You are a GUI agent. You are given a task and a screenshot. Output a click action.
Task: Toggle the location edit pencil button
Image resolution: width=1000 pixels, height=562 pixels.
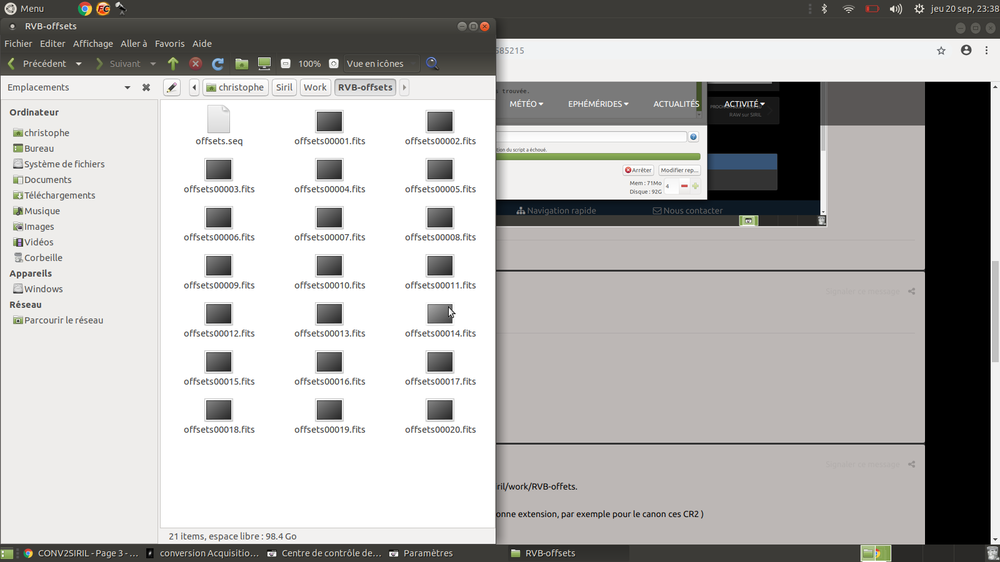tap(172, 87)
